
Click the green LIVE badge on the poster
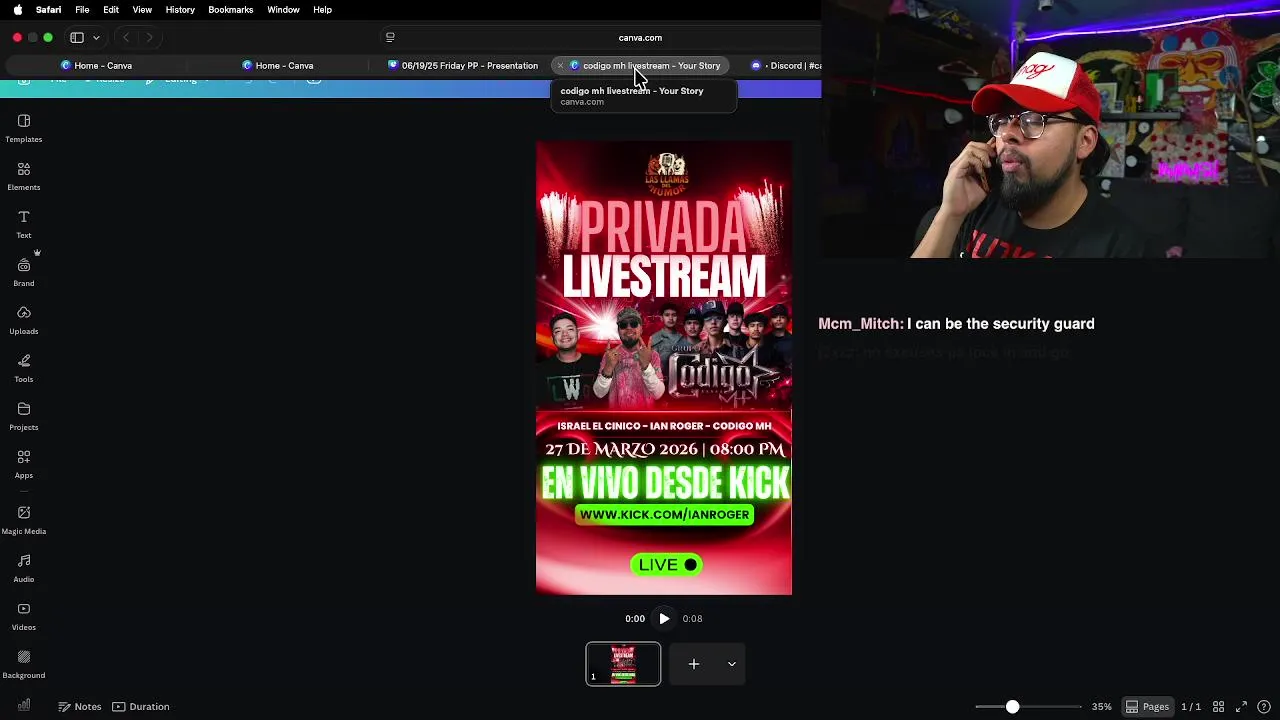[666, 565]
